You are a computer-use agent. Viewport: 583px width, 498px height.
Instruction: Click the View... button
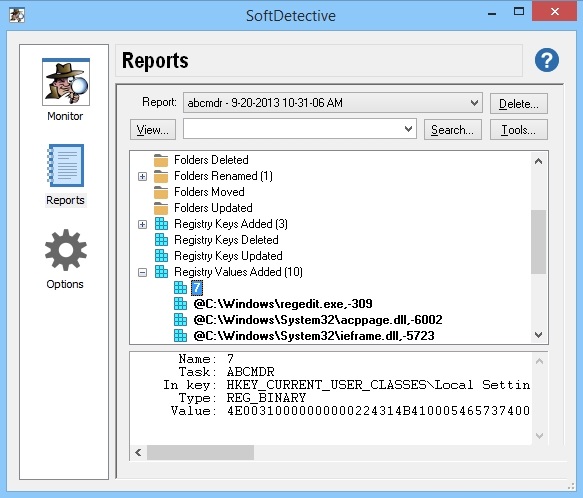pyautogui.click(x=153, y=129)
